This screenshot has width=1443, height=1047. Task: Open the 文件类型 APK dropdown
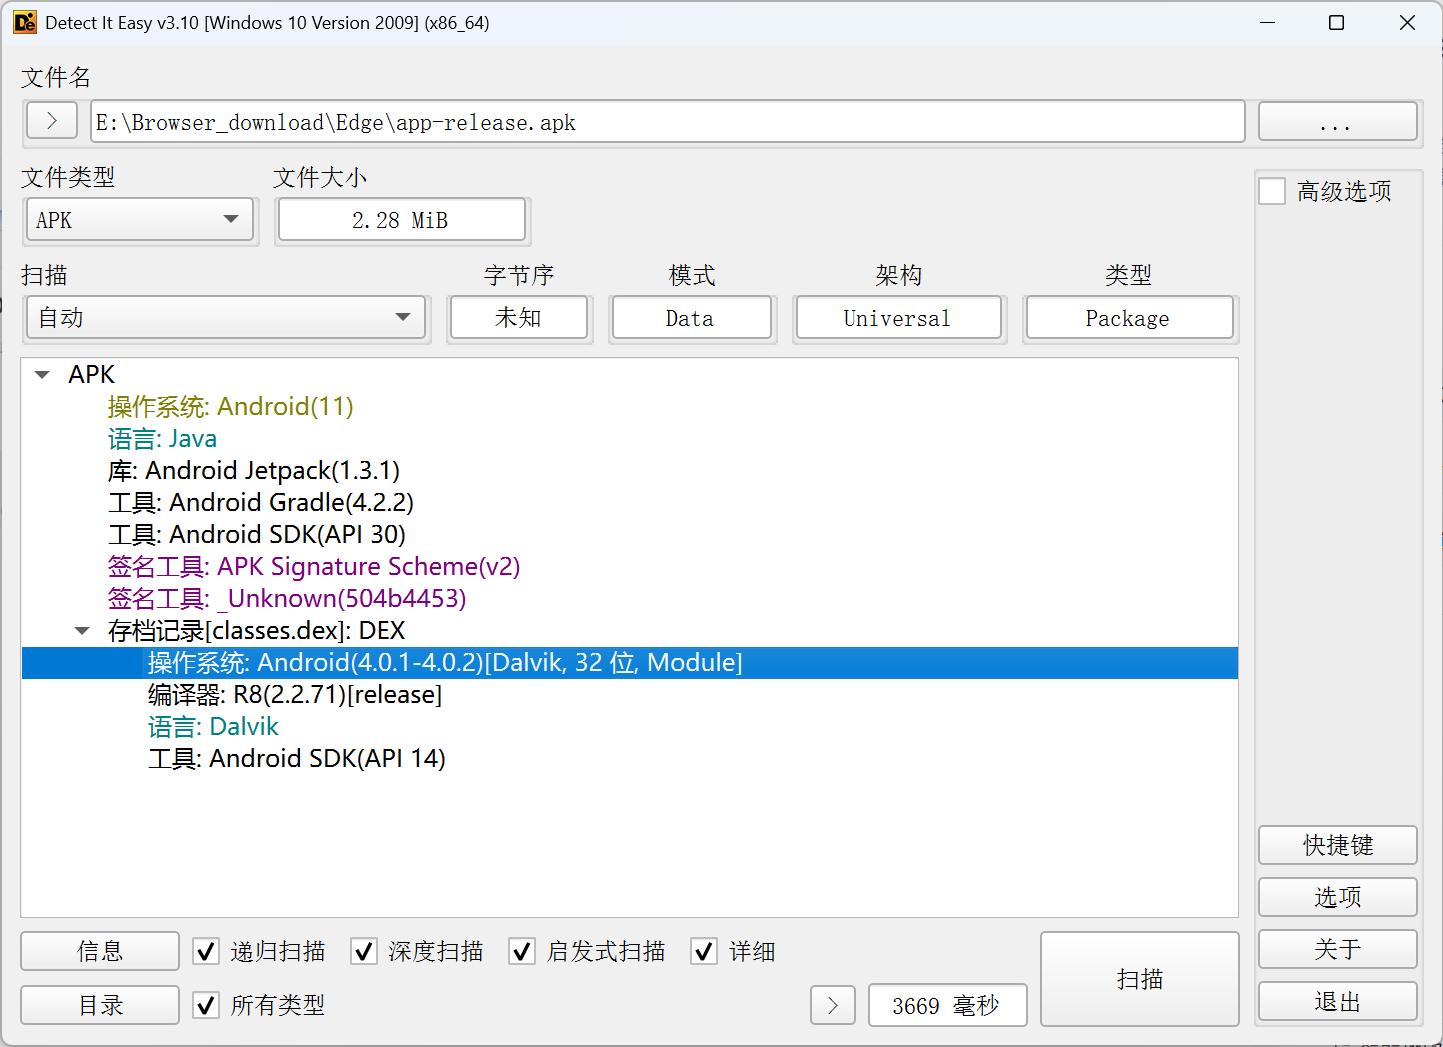click(x=140, y=220)
